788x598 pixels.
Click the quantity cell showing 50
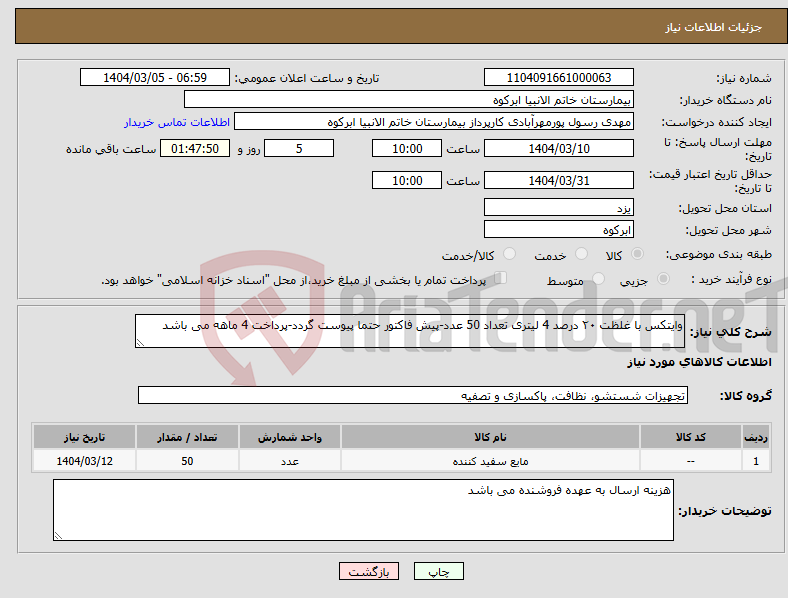(187, 461)
